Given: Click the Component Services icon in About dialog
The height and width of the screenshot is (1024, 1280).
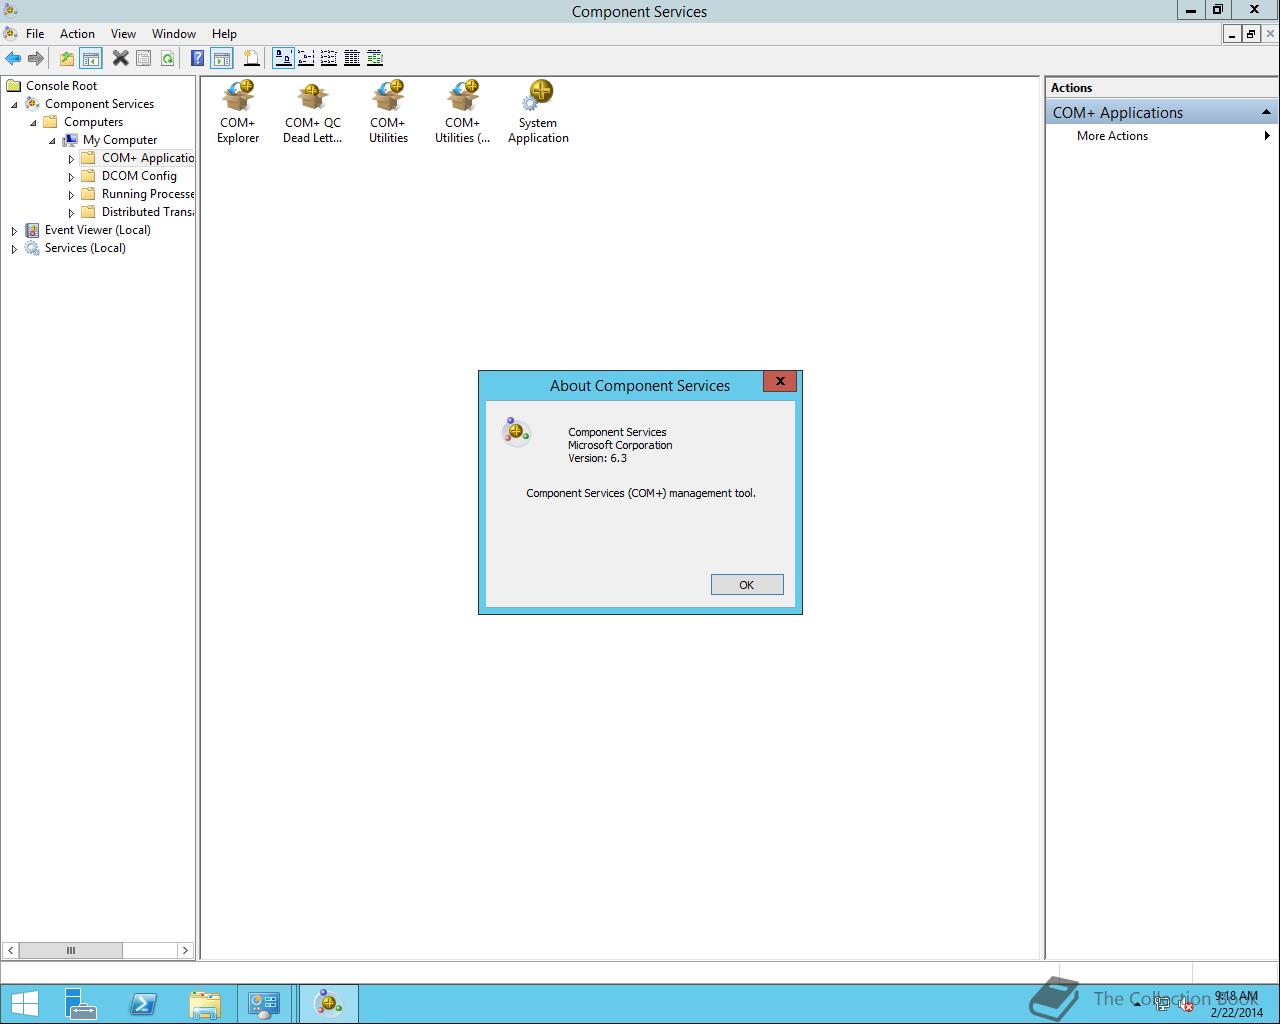Looking at the screenshot, I should 516,432.
